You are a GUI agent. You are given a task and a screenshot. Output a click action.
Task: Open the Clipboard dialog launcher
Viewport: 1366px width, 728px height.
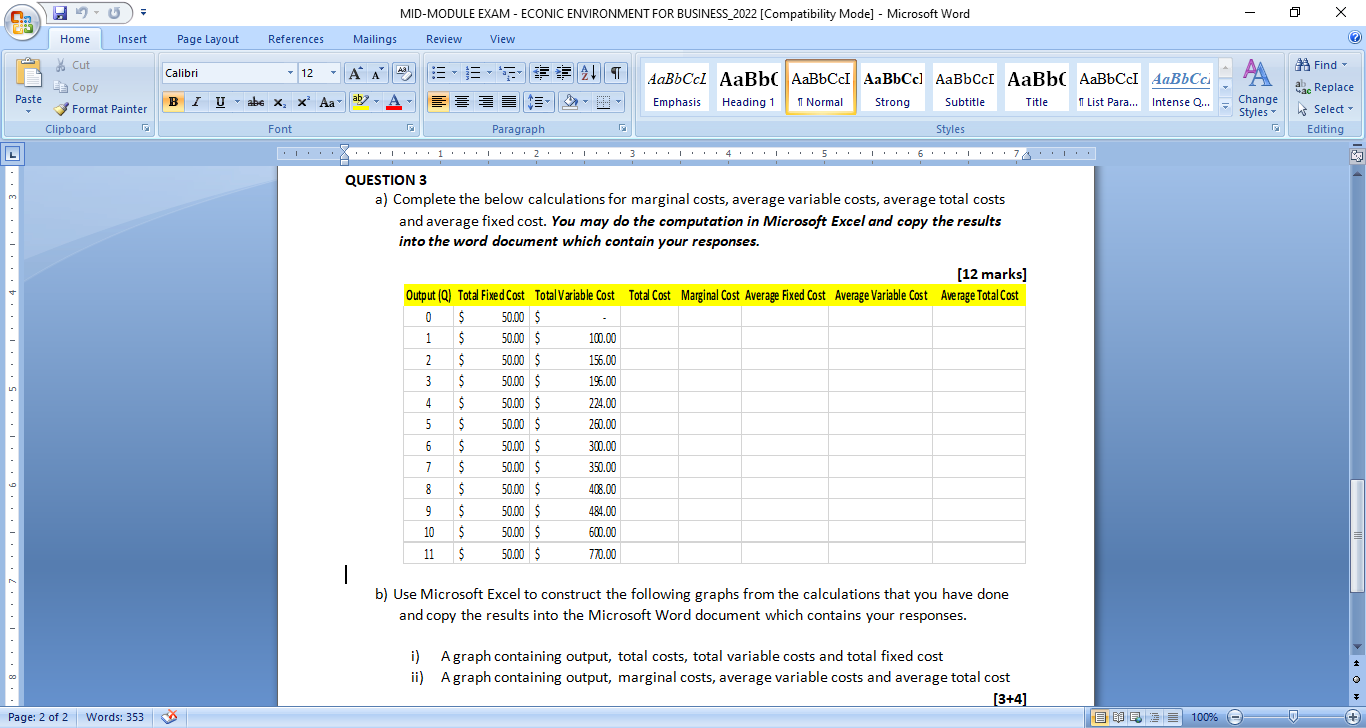click(x=146, y=128)
